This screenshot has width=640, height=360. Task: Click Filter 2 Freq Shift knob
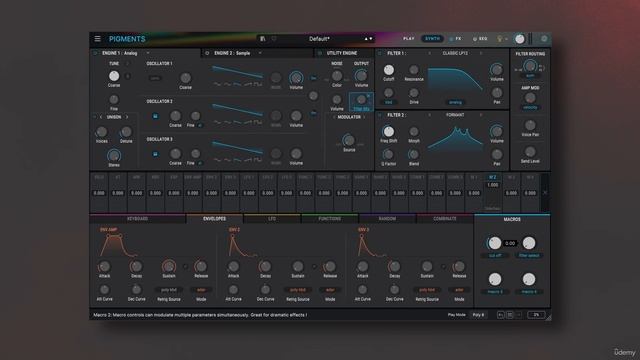tap(388, 131)
